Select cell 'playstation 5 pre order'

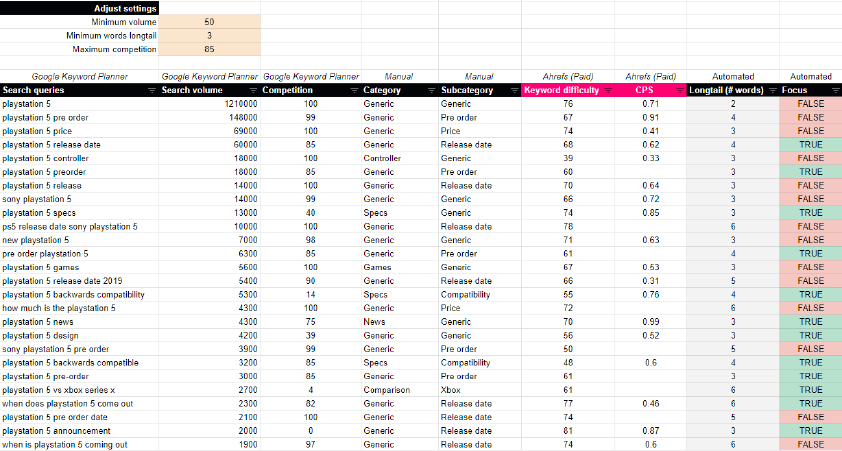[79, 118]
